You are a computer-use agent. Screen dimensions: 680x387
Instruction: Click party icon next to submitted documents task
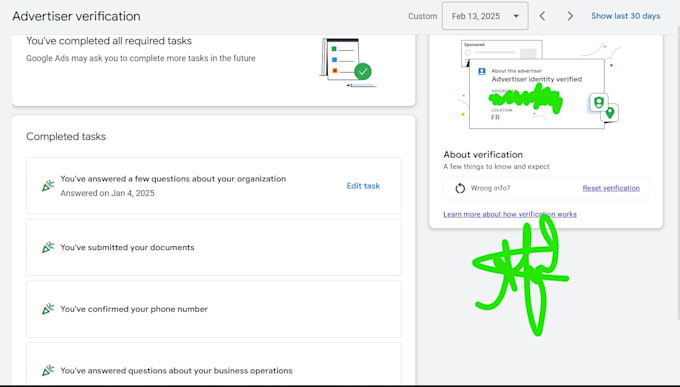point(48,247)
